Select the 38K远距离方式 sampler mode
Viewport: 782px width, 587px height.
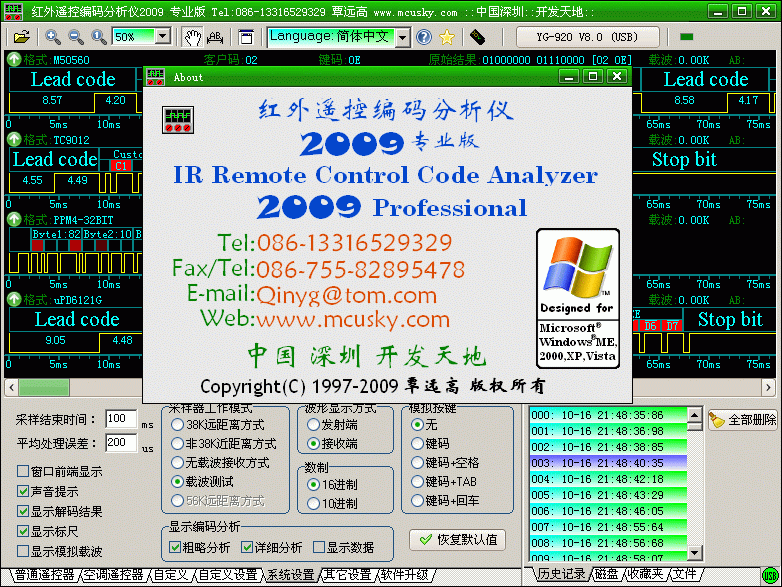point(177,424)
